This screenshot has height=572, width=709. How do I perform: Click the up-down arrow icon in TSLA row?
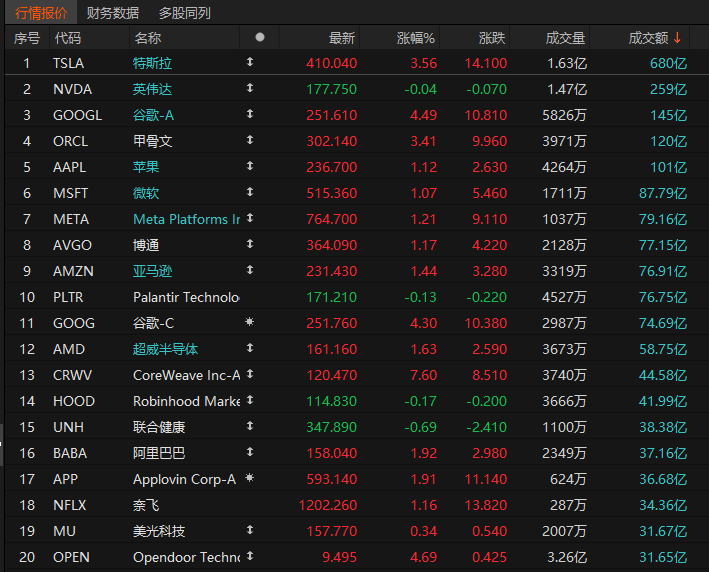pyautogui.click(x=250, y=62)
